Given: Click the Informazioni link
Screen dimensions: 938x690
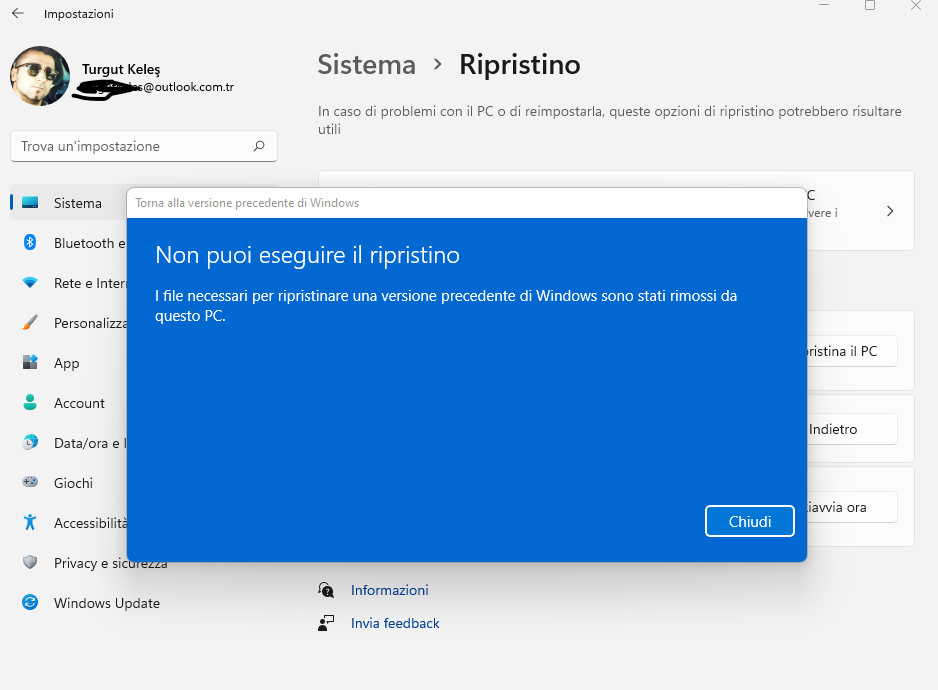Looking at the screenshot, I should (x=389, y=590).
